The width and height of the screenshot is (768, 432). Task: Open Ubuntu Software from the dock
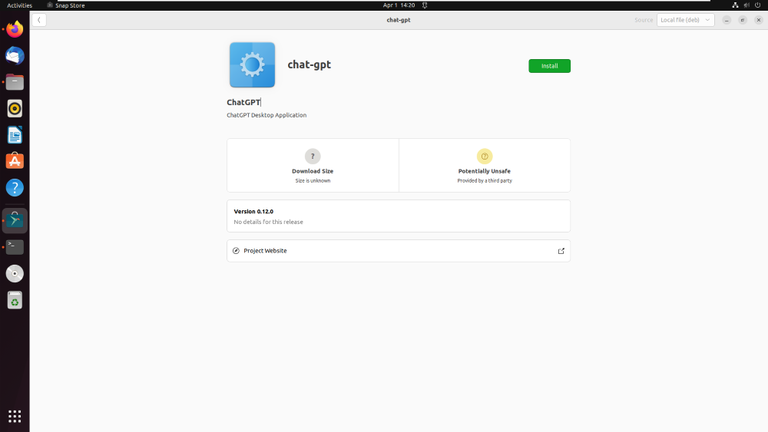tap(15, 161)
